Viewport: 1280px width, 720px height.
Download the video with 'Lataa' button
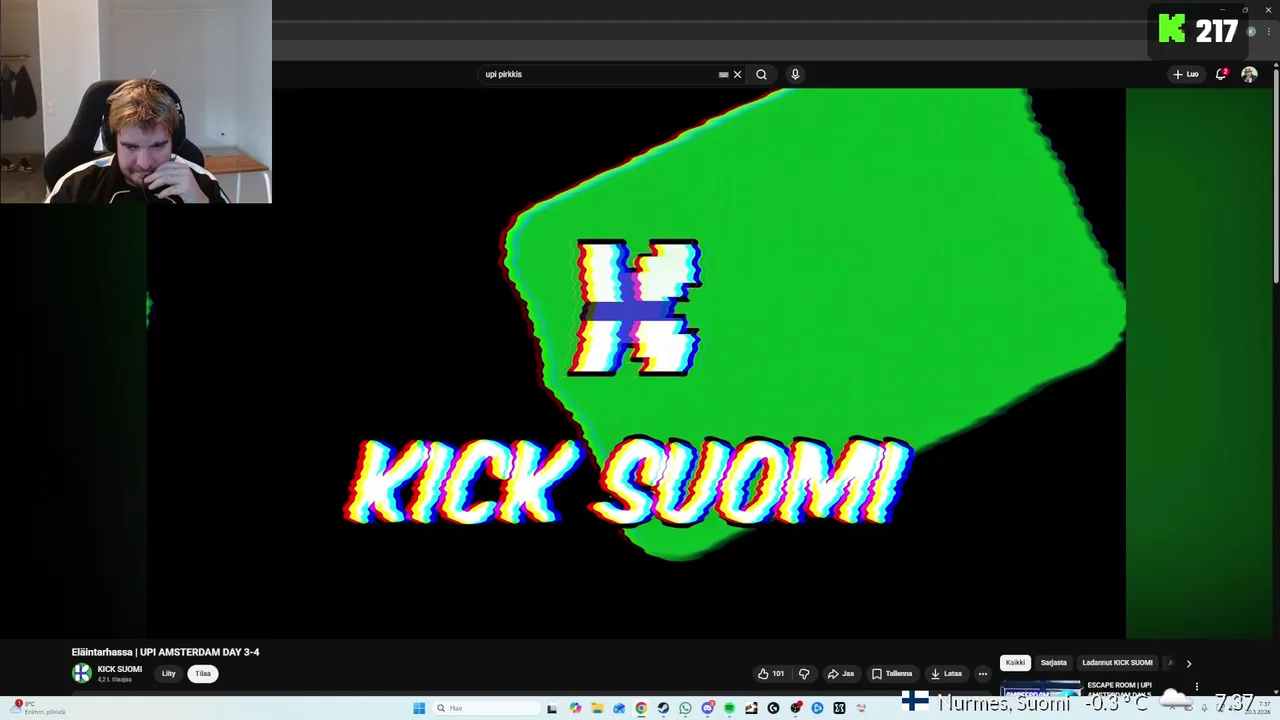946,674
